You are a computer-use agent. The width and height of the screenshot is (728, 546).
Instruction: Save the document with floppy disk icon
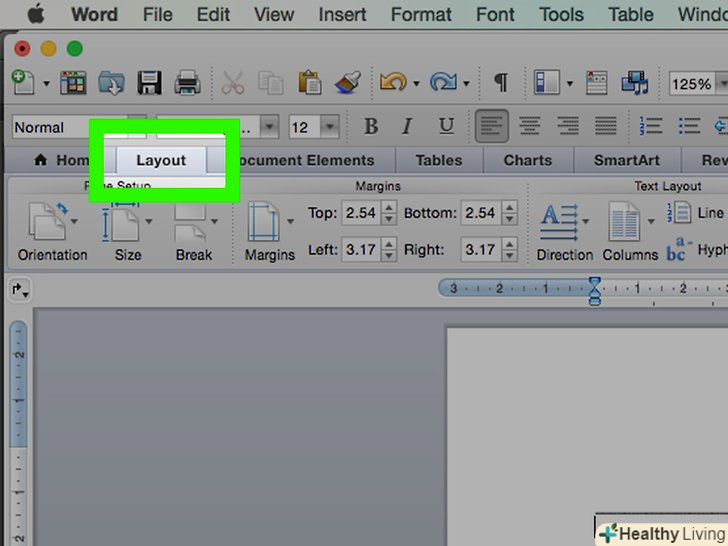coord(150,83)
